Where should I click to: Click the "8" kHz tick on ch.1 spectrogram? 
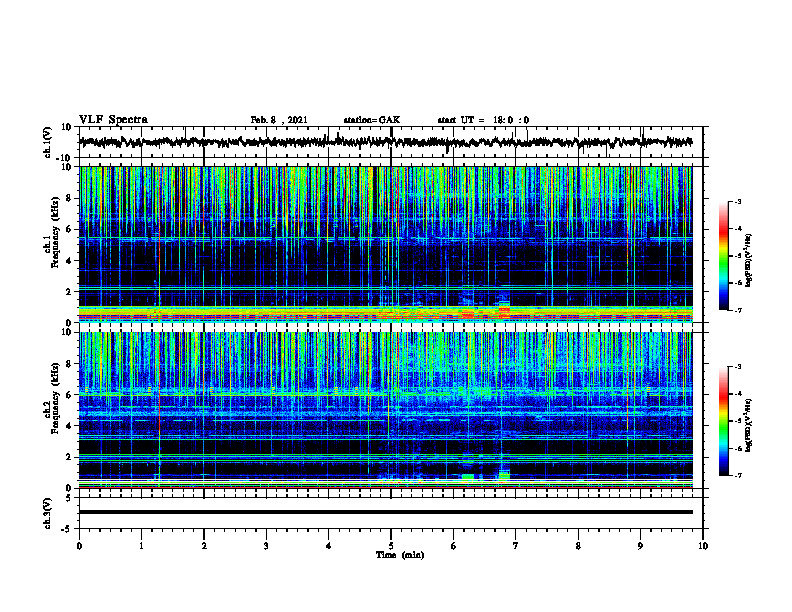69,198
